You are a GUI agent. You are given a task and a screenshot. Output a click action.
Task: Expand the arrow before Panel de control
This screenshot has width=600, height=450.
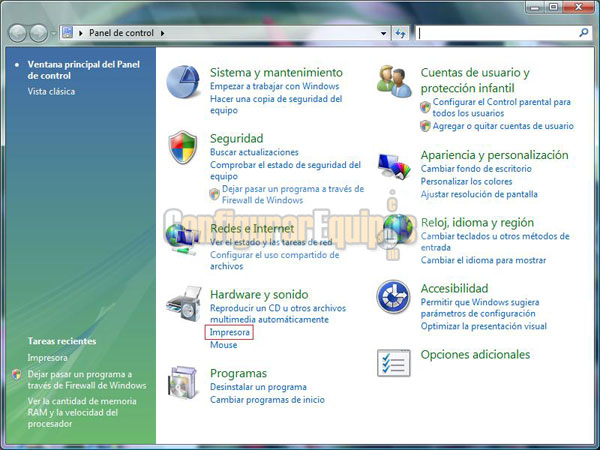coord(81,33)
